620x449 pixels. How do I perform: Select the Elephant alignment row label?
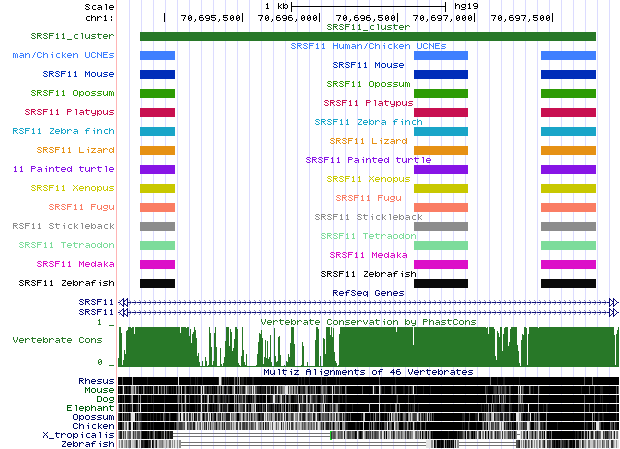(90, 408)
